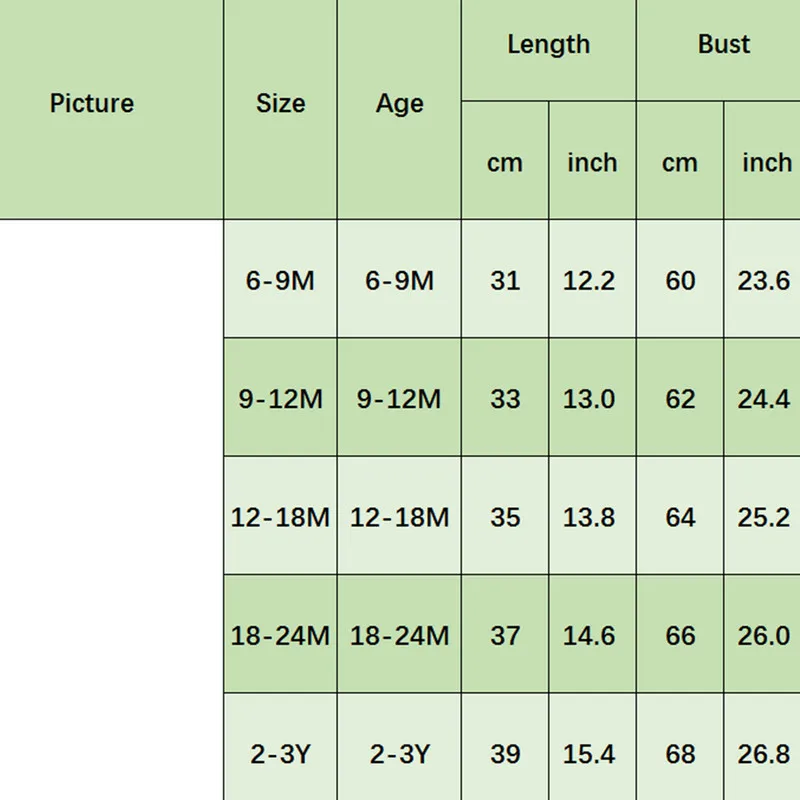
Task: Select the Length header cell
Action: pos(548,45)
